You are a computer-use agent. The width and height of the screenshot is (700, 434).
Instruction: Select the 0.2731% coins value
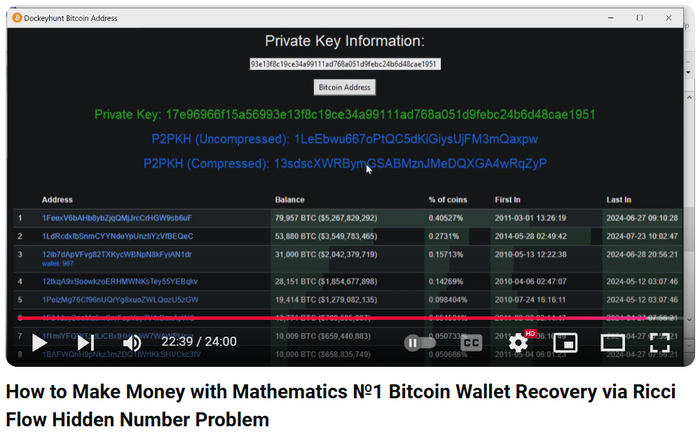point(444,236)
